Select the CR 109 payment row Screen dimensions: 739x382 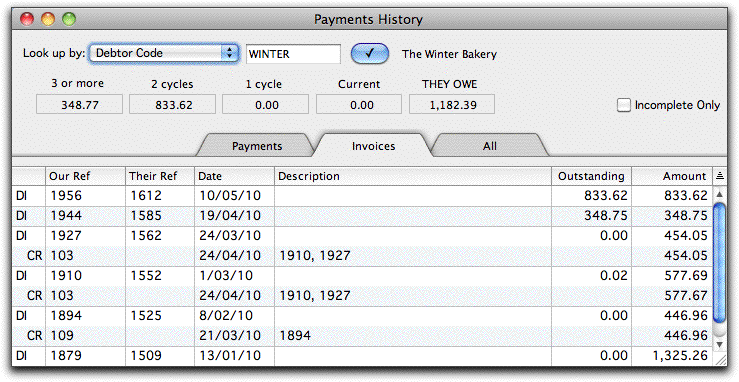[362, 335]
